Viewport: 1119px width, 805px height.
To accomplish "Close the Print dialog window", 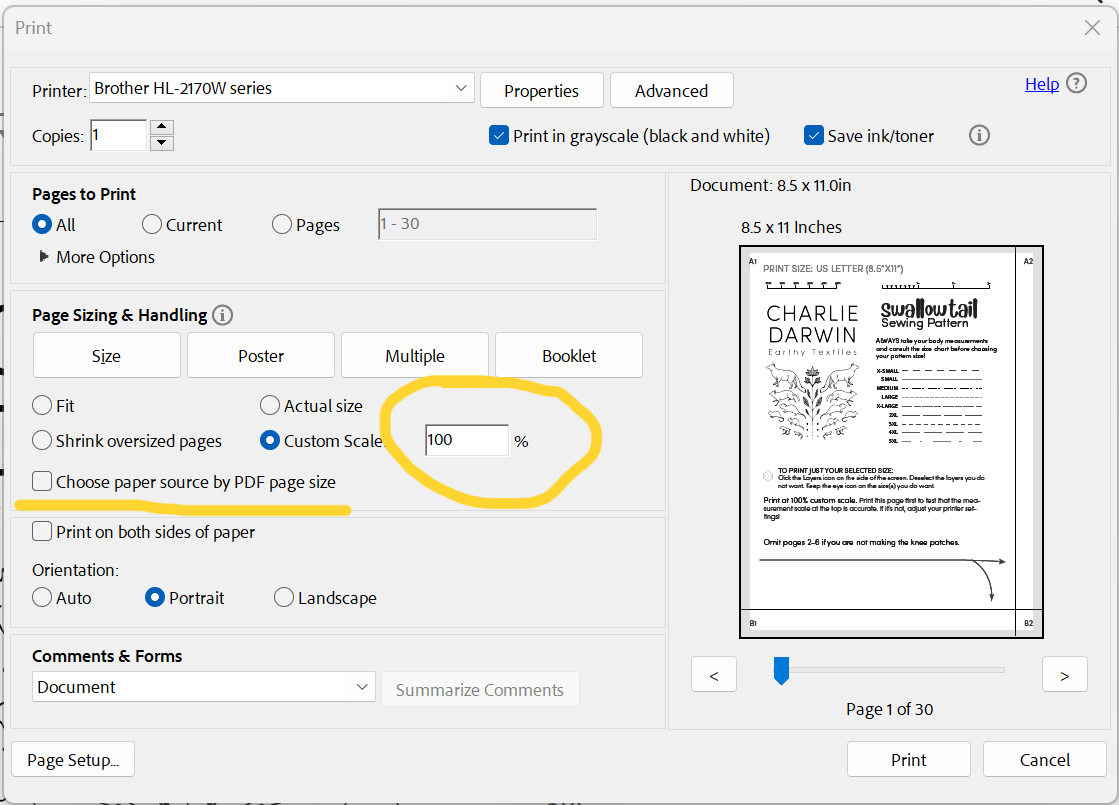I will 1092,28.
